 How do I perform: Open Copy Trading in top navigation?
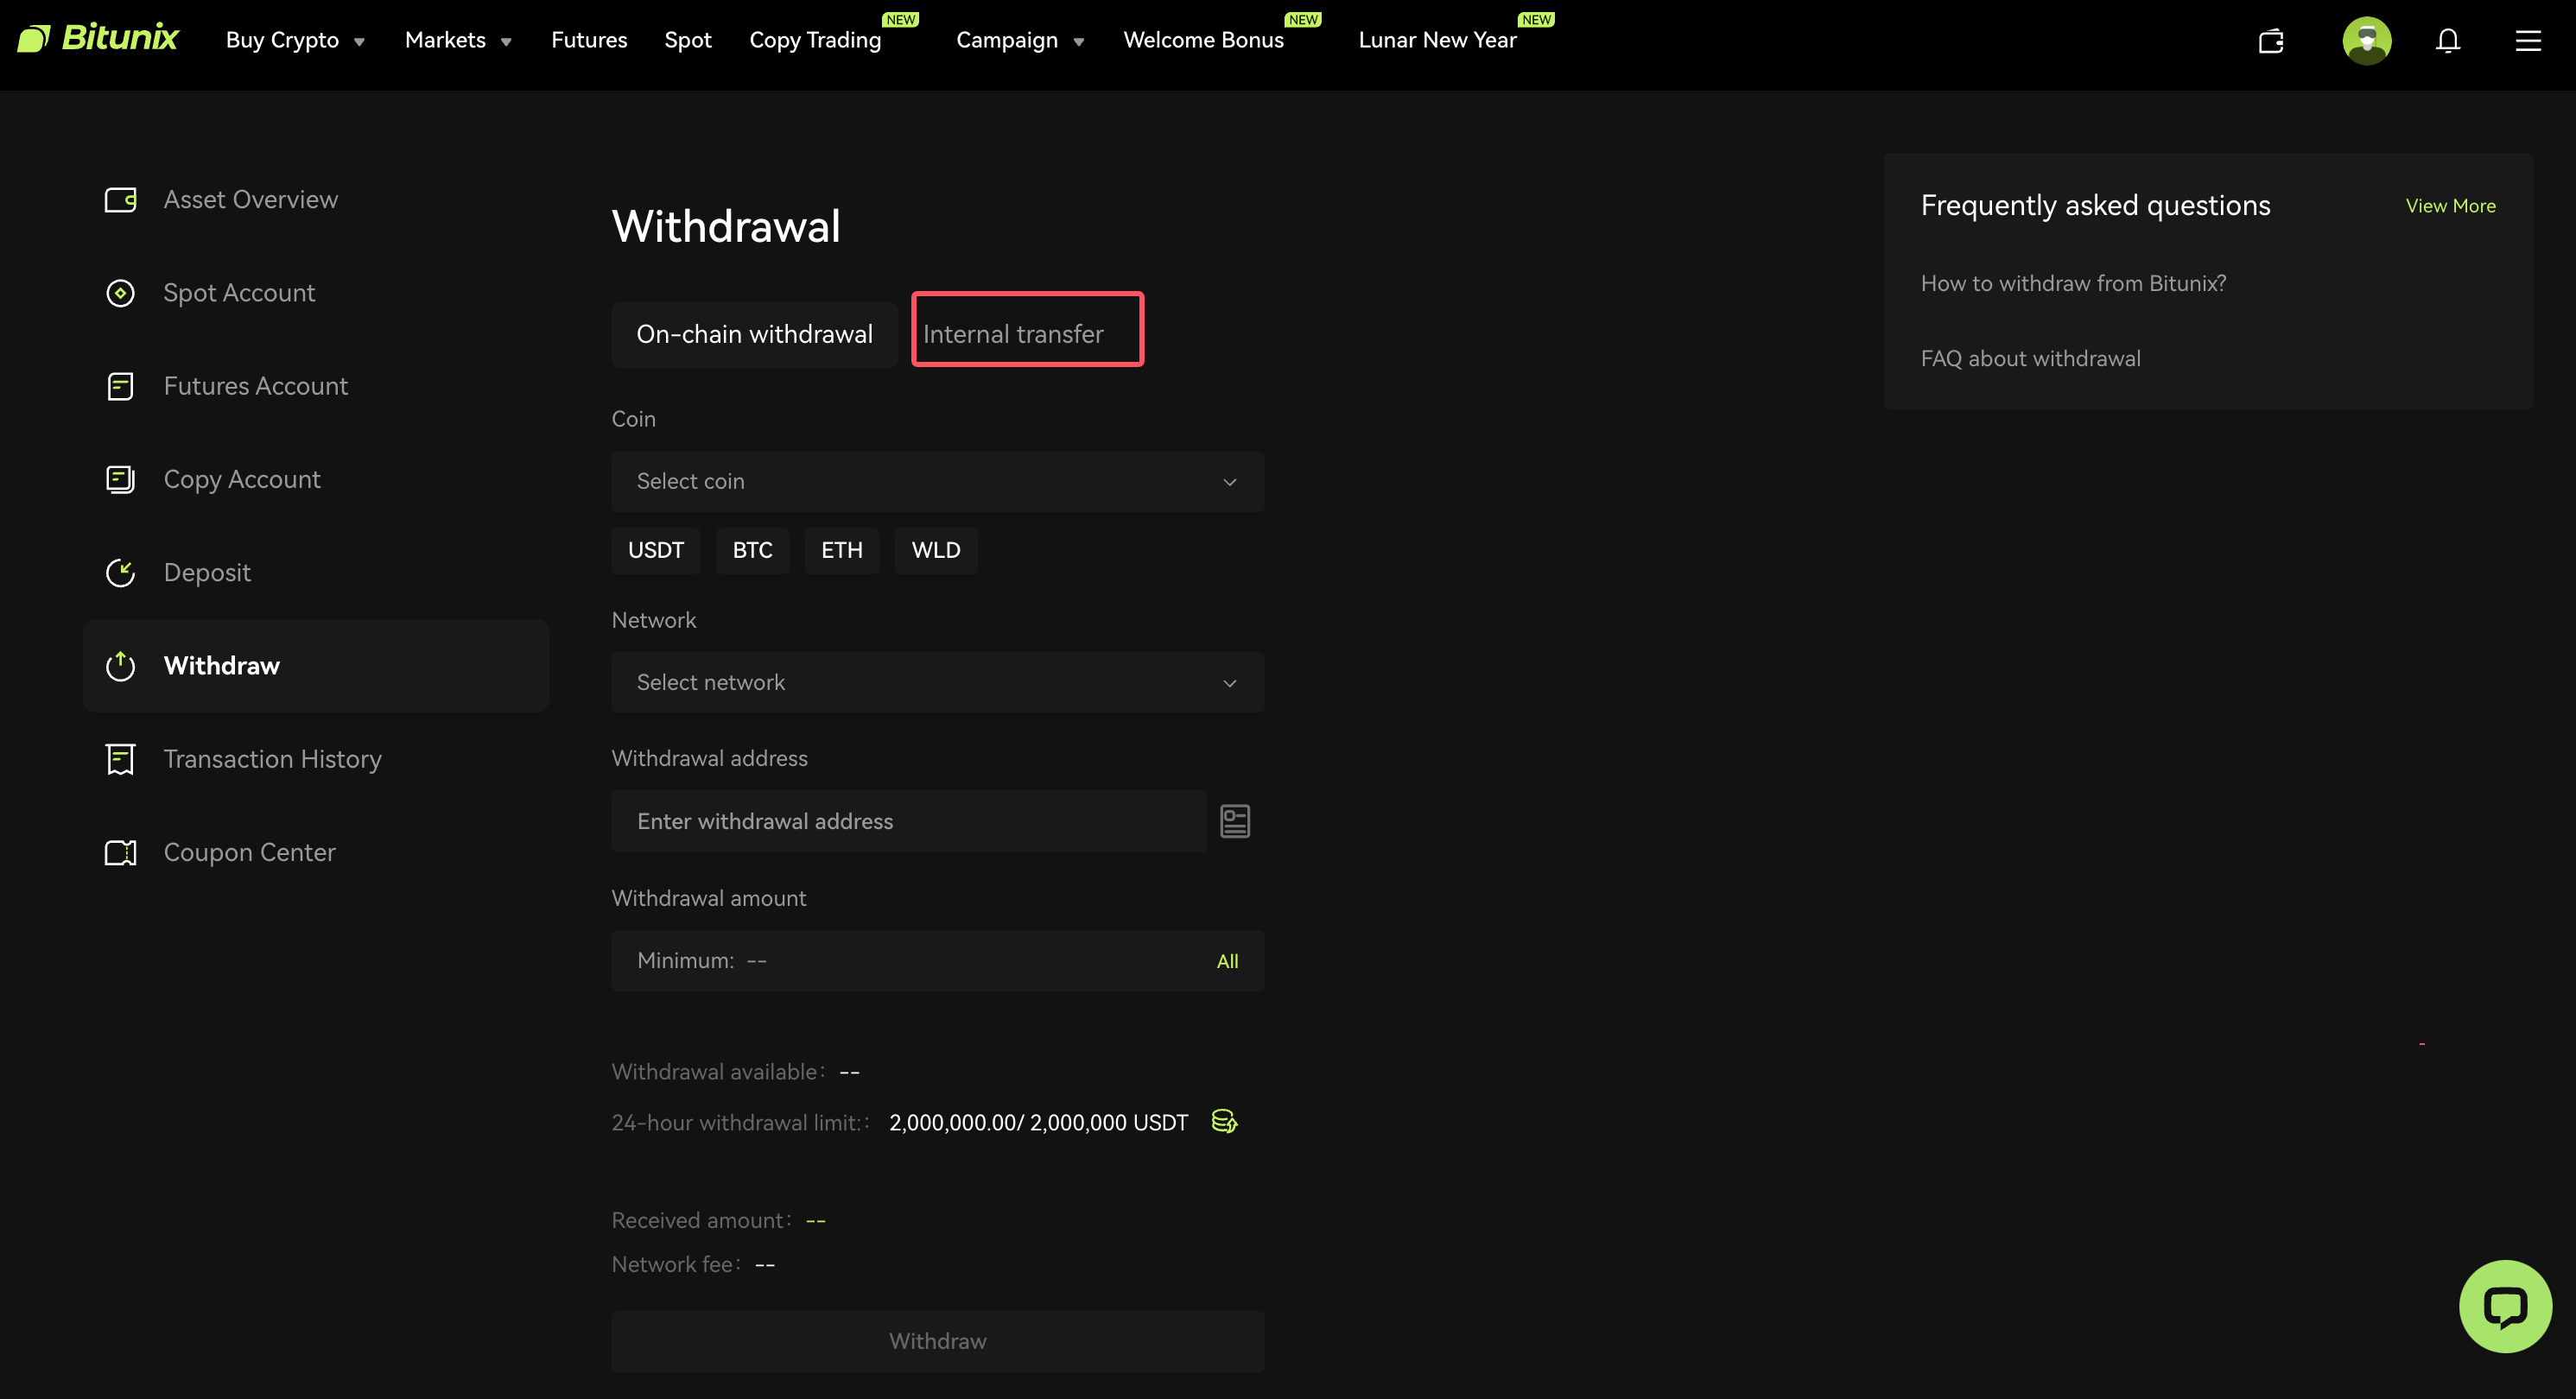coord(815,40)
